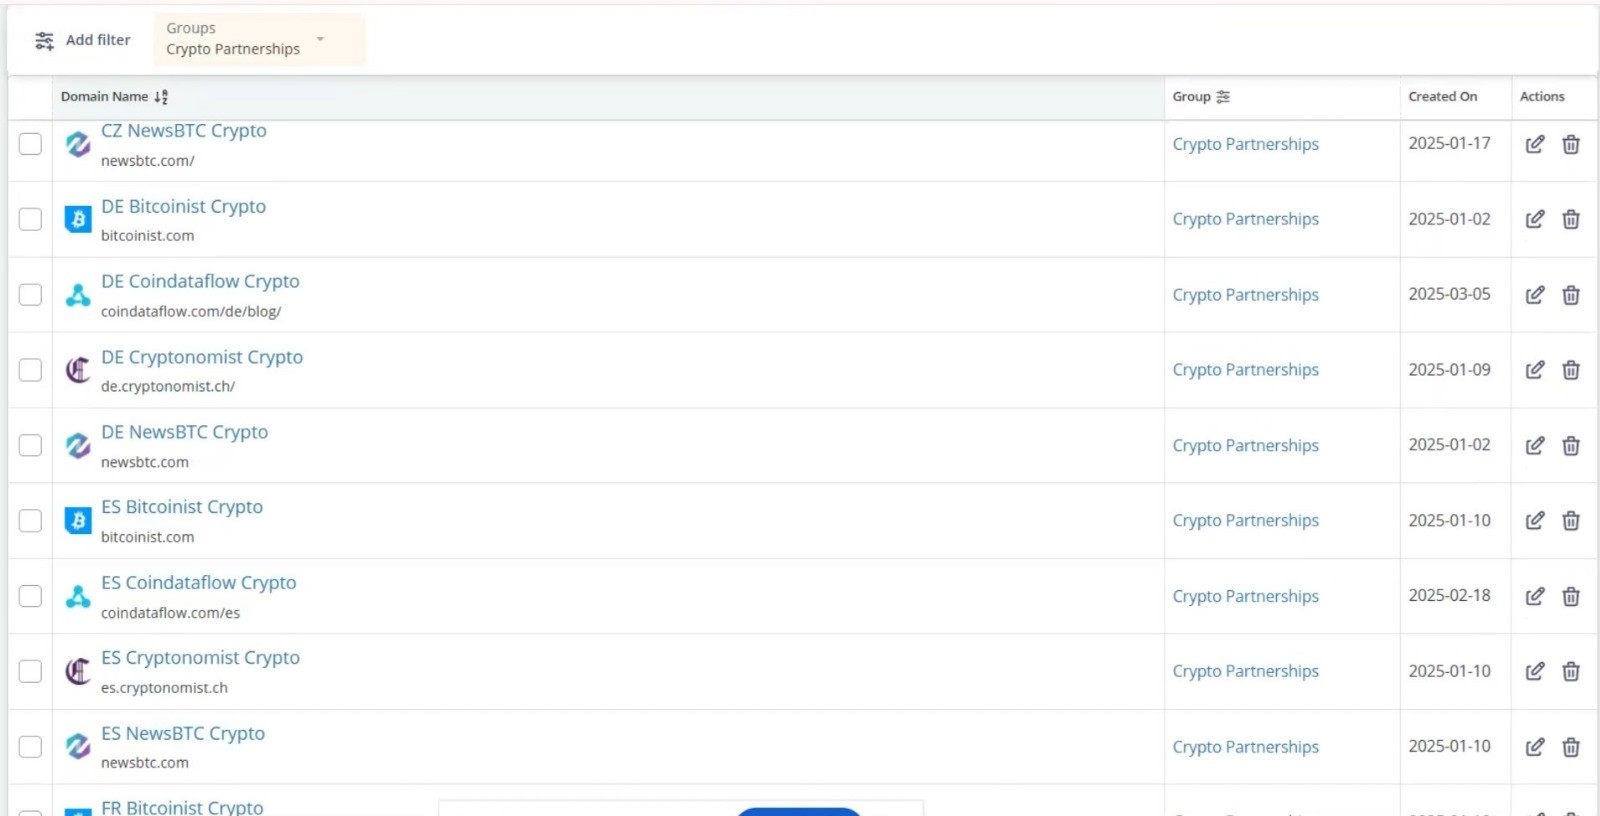The width and height of the screenshot is (1600, 816).
Task: Delete the DE NewsBTC Crypto row
Action: click(x=1571, y=445)
